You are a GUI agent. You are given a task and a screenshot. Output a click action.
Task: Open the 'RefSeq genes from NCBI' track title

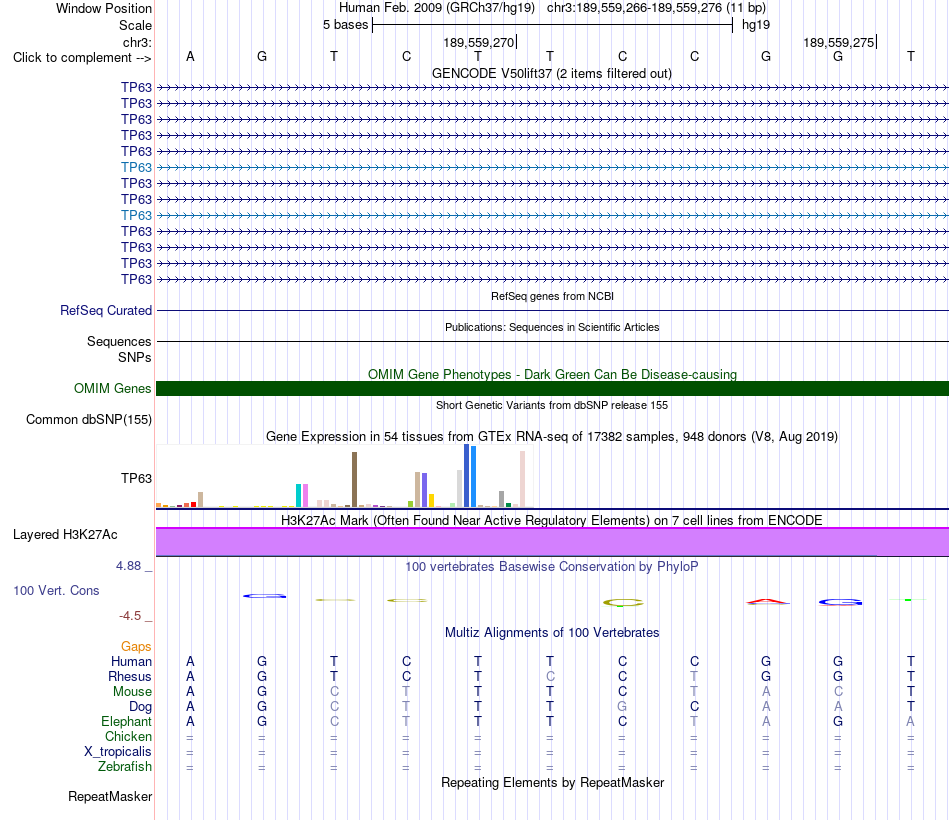pos(552,296)
